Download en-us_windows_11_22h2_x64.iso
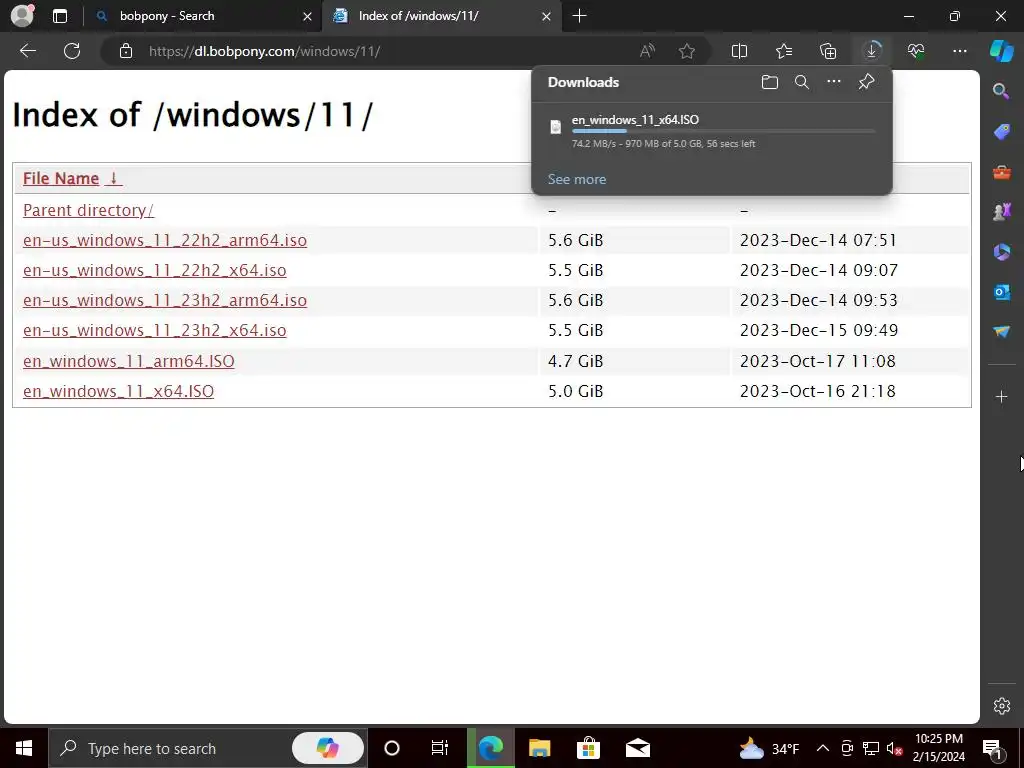Screen dimensions: 1024x768 point(155,270)
